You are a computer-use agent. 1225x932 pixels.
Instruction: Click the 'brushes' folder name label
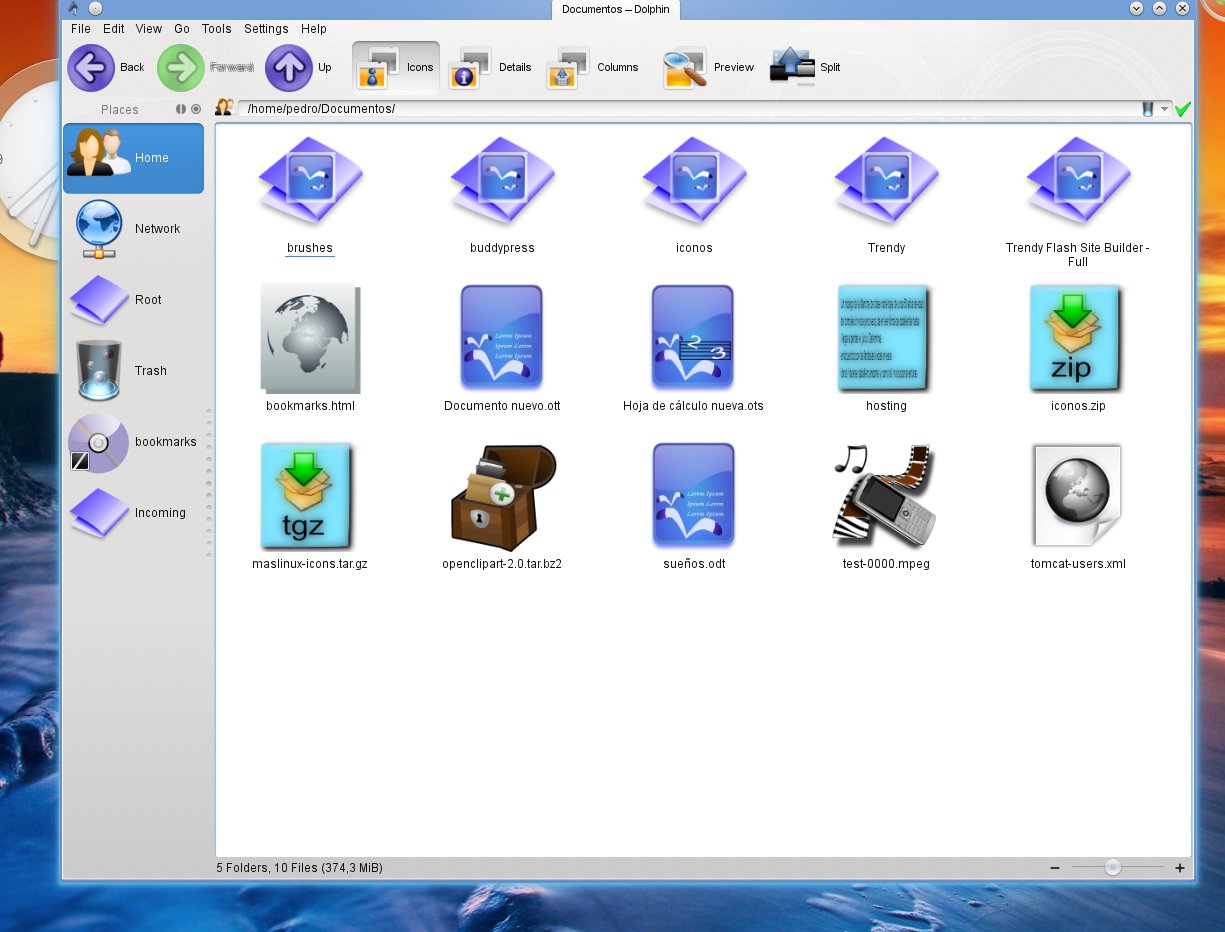[x=310, y=248]
